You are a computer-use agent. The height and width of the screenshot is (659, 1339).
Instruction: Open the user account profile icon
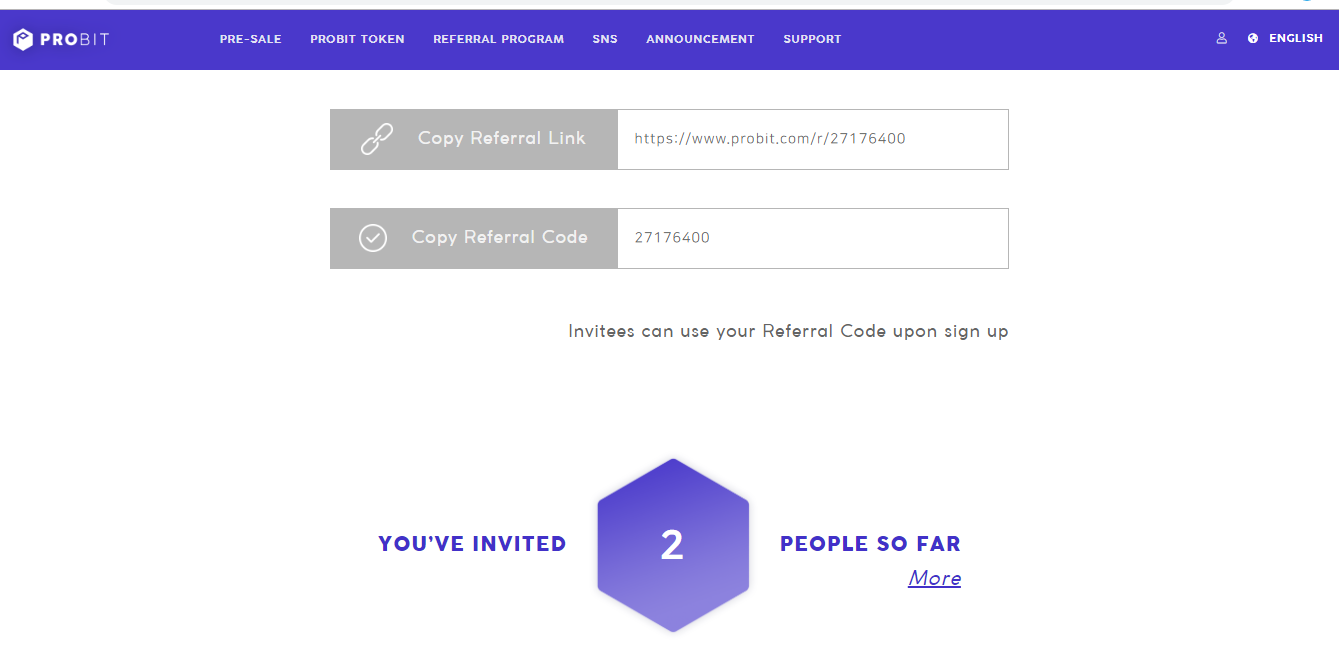tap(1221, 38)
